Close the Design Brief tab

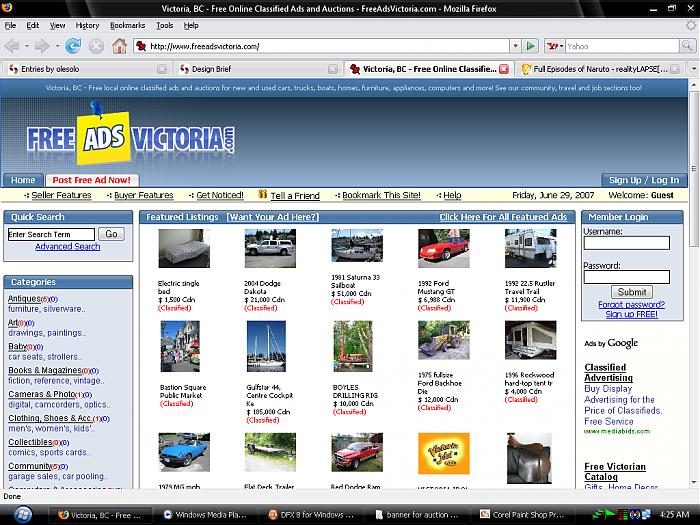pyautogui.click(x=333, y=69)
